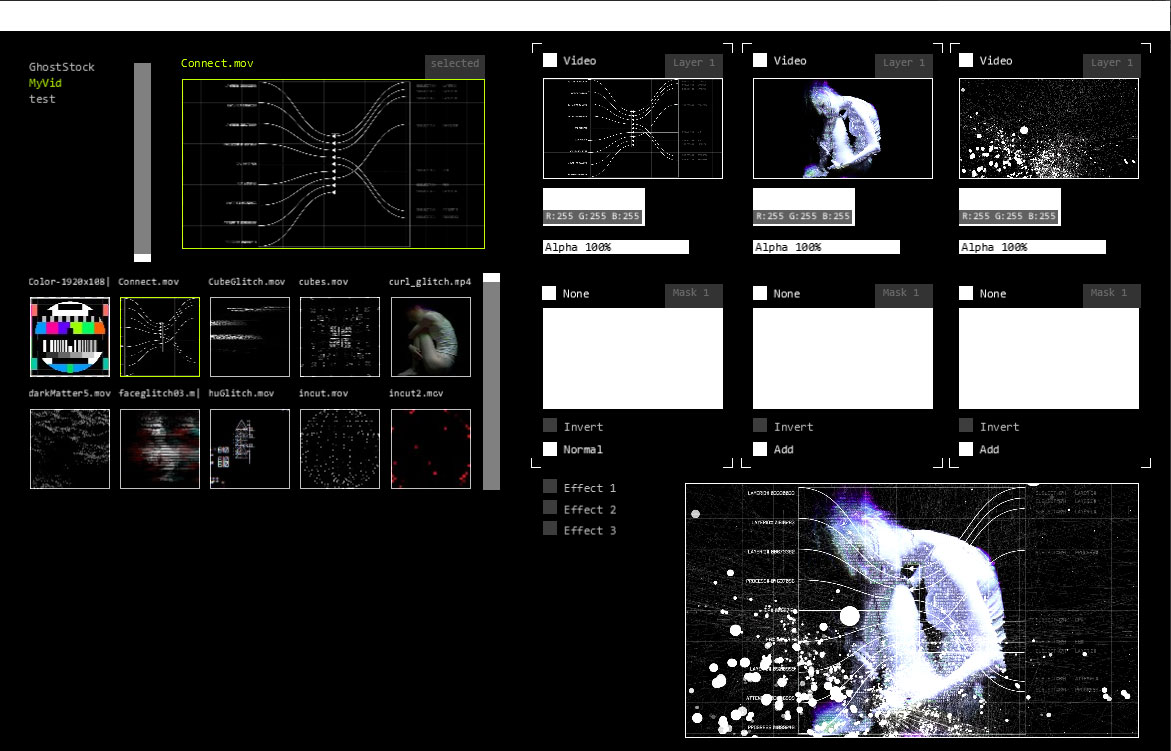1171x751 pixels.
Task: Choose the cubes.mov clip thumbnail
Action: (340, 337)
